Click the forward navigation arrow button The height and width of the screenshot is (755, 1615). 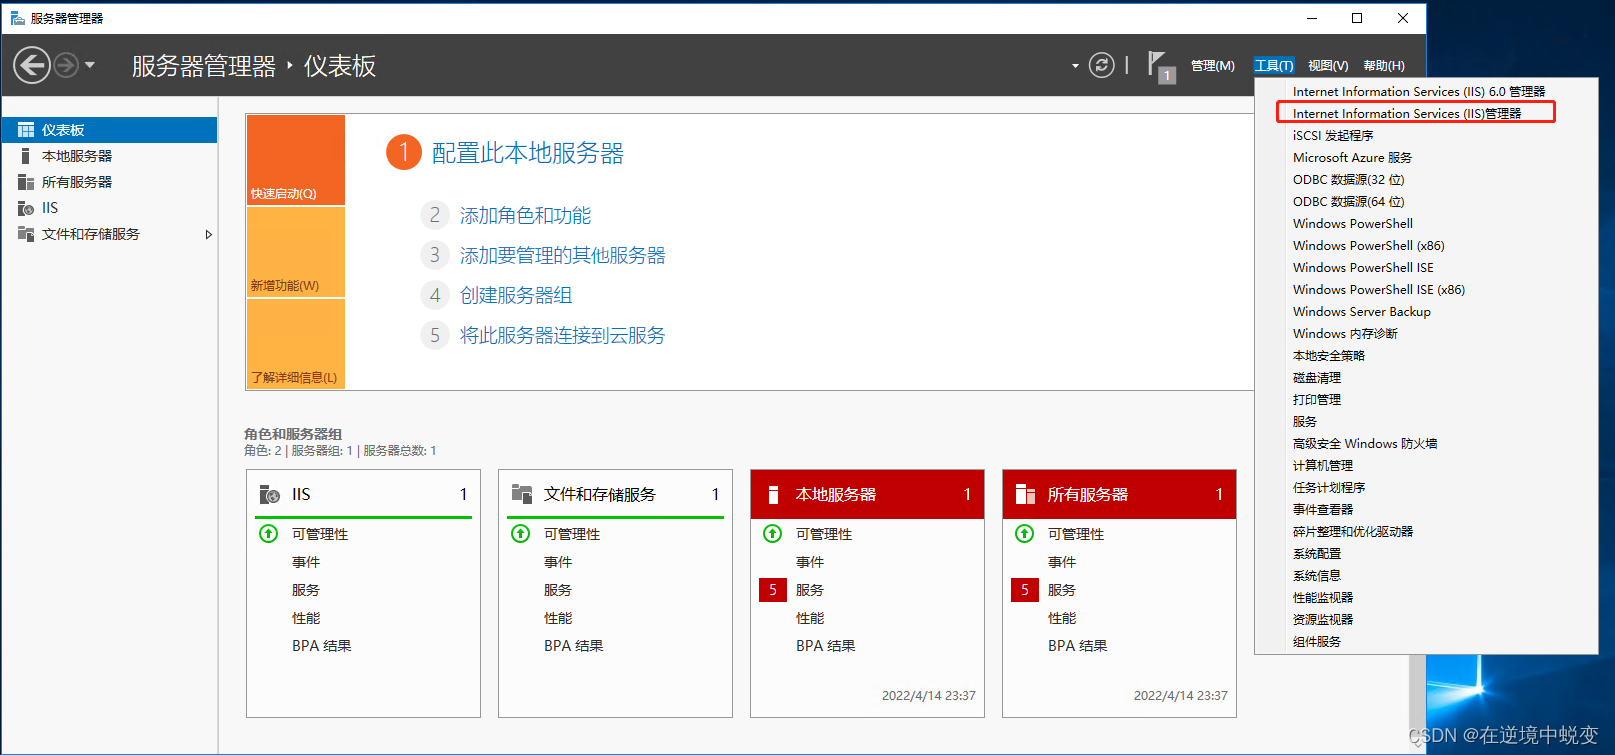point(66,66)
